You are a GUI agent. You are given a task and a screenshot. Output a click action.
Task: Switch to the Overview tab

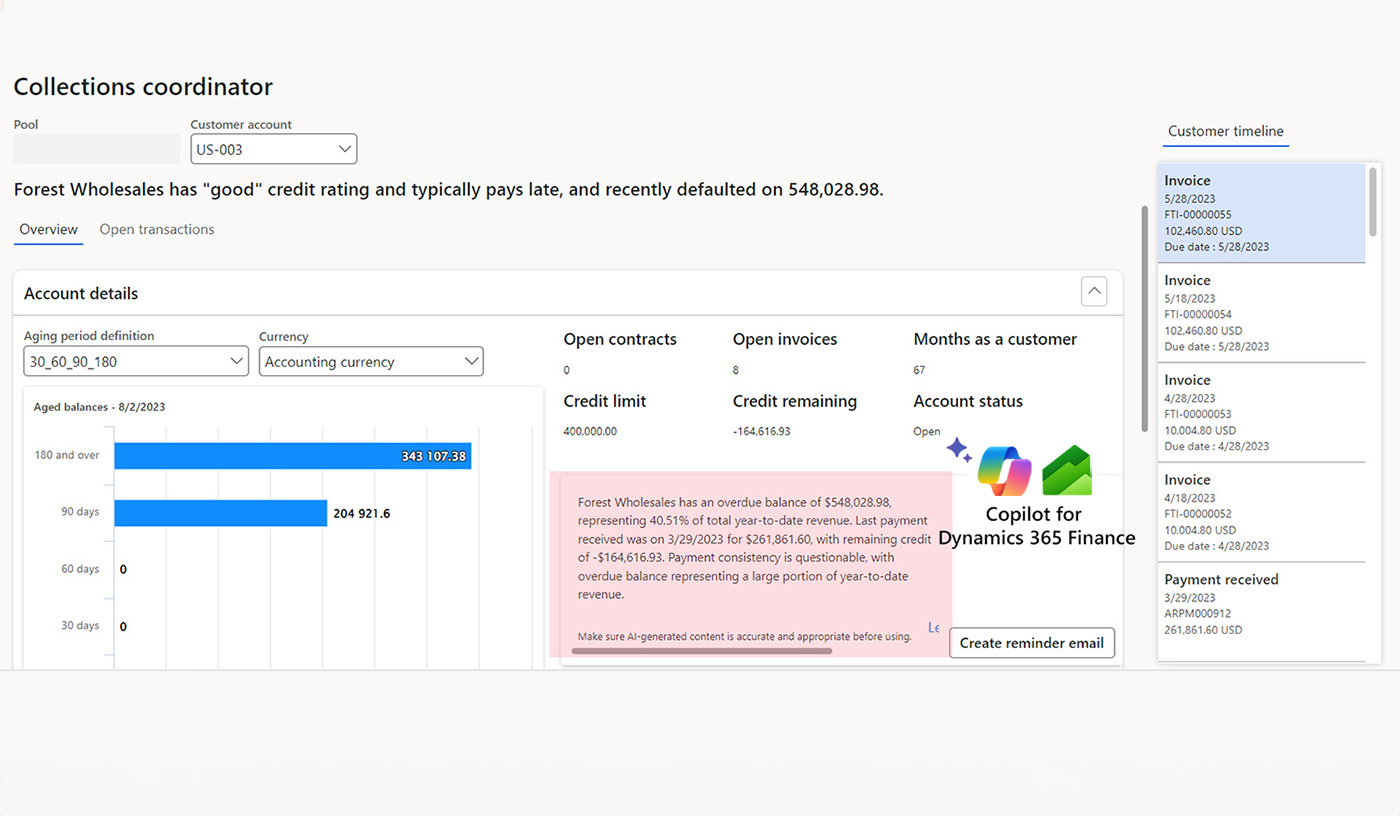pyautogui.click(x=49, y=229)
